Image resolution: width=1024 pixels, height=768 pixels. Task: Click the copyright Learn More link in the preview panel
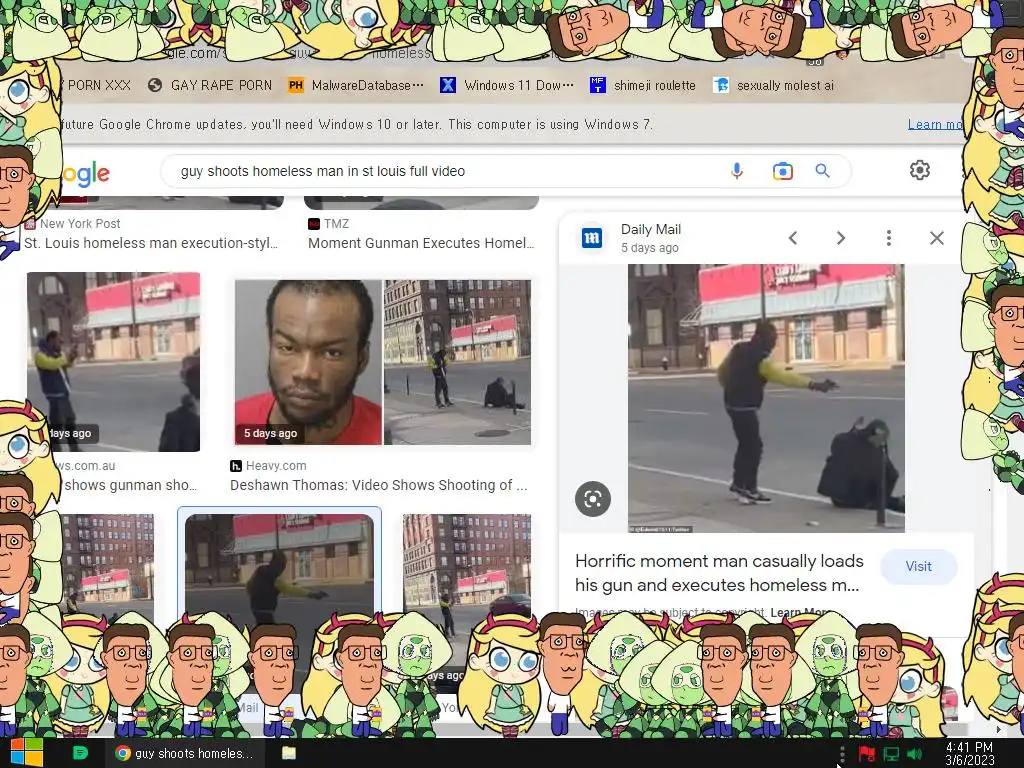800,613
